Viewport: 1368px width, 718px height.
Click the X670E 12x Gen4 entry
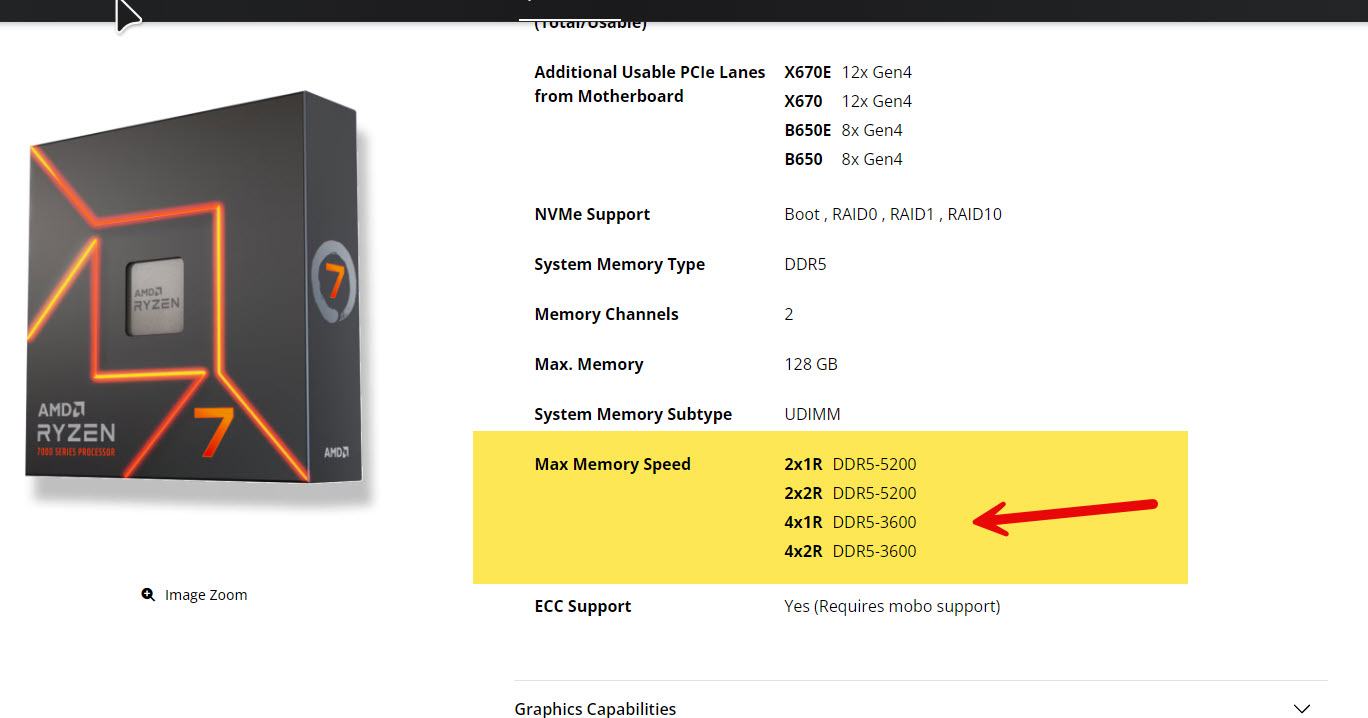(848, 72)
